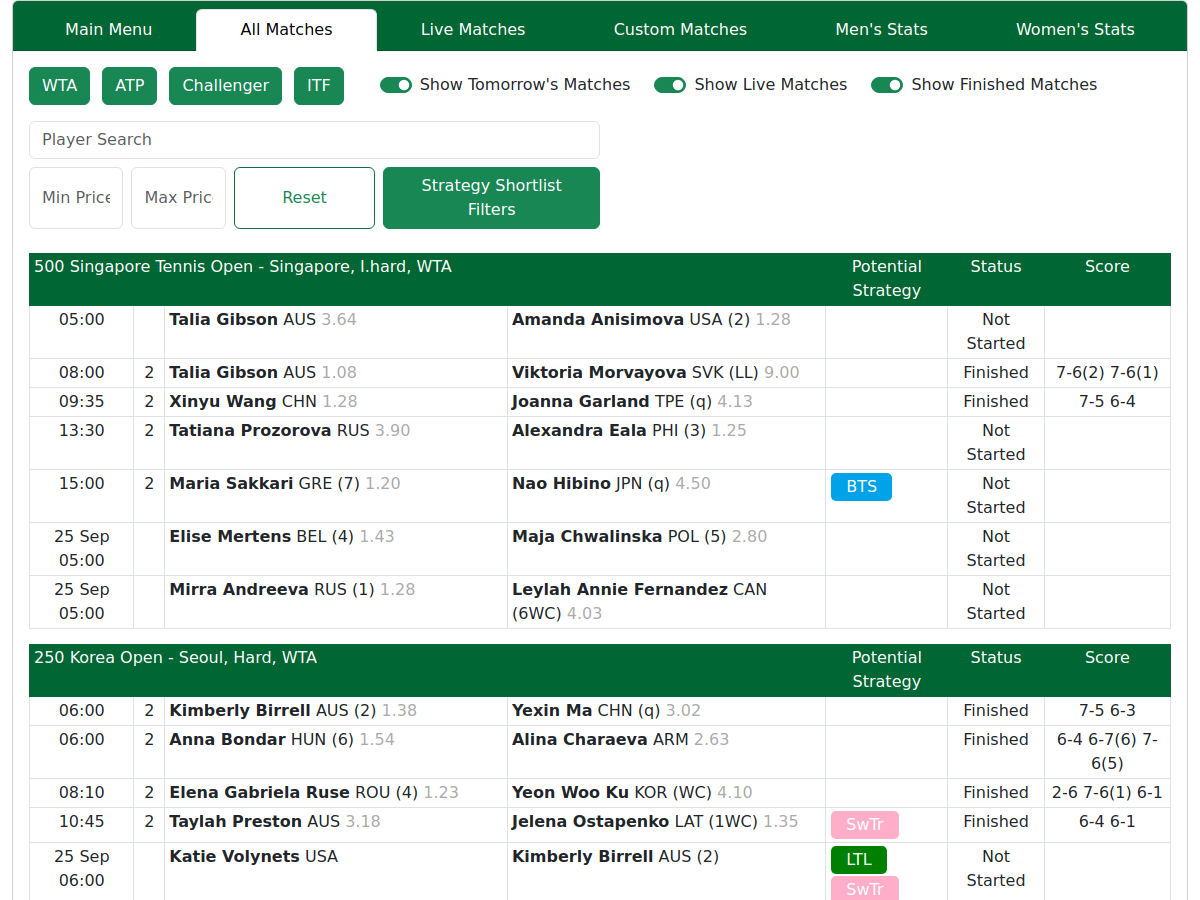The image size is (1200, 900).
Task: Click on Joanna Garland's name
Action: click(581, 402)
